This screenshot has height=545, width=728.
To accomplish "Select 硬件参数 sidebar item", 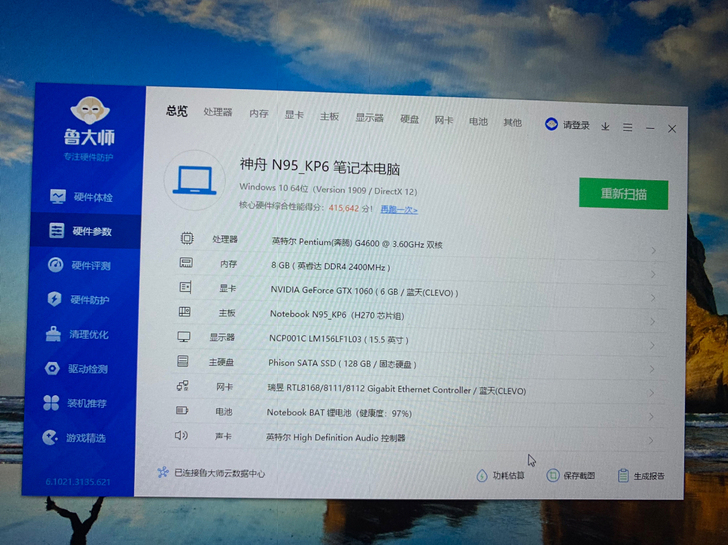I will [85, 231].
